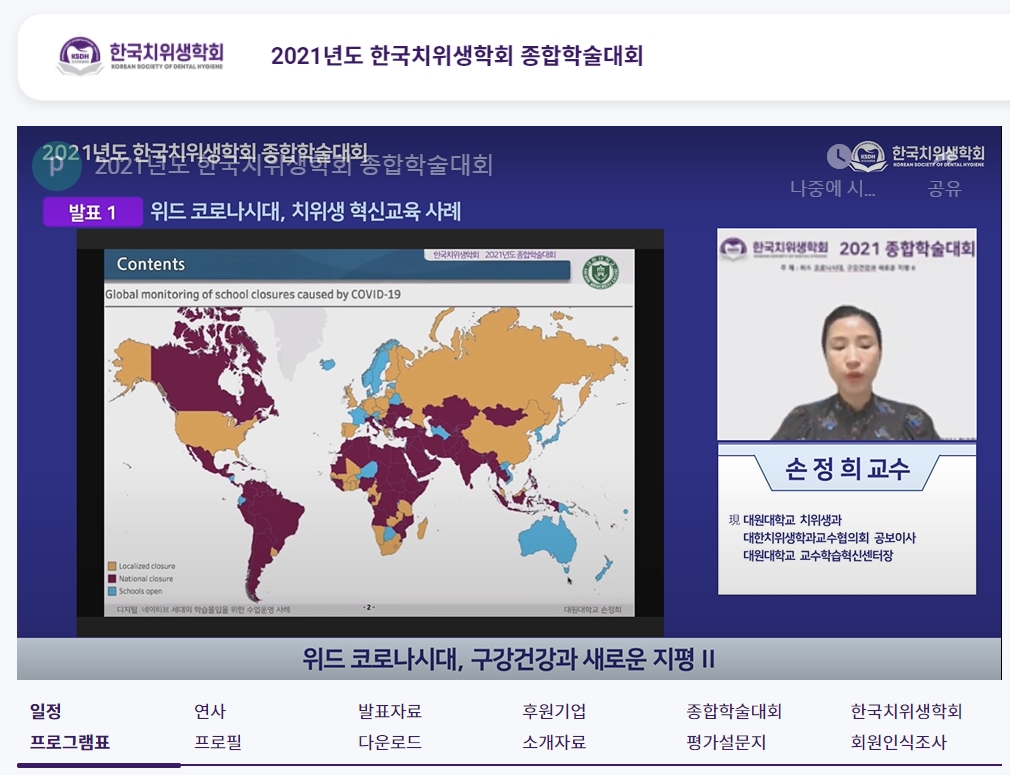Click the bottom caption 구강건강과 새로운 지평 II
Screen dimensions: 1010x775
(x=508, y=660)
